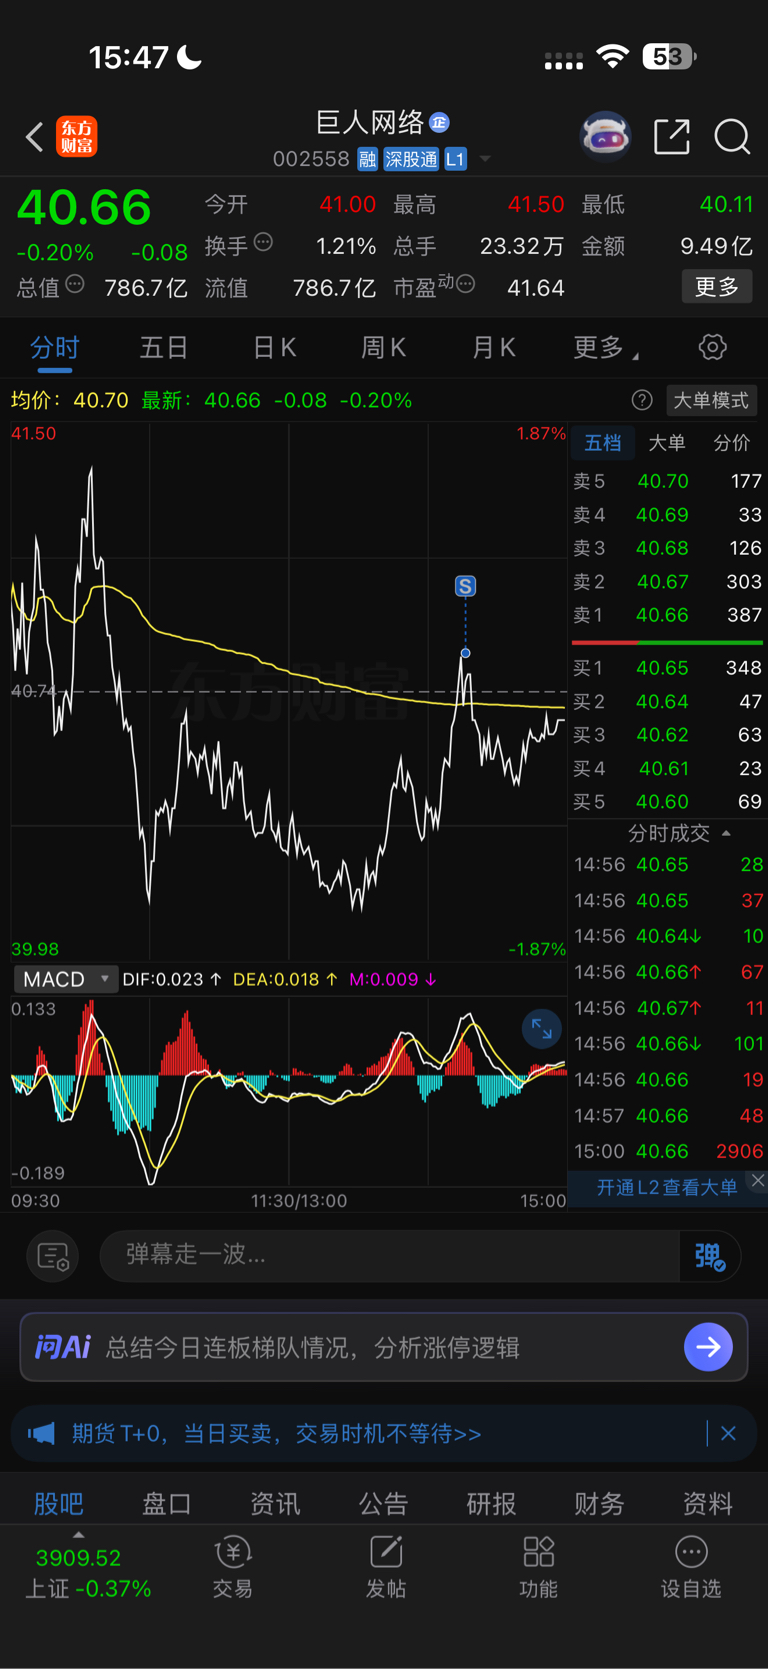Open the 研报 tab

coord(492,1503)
